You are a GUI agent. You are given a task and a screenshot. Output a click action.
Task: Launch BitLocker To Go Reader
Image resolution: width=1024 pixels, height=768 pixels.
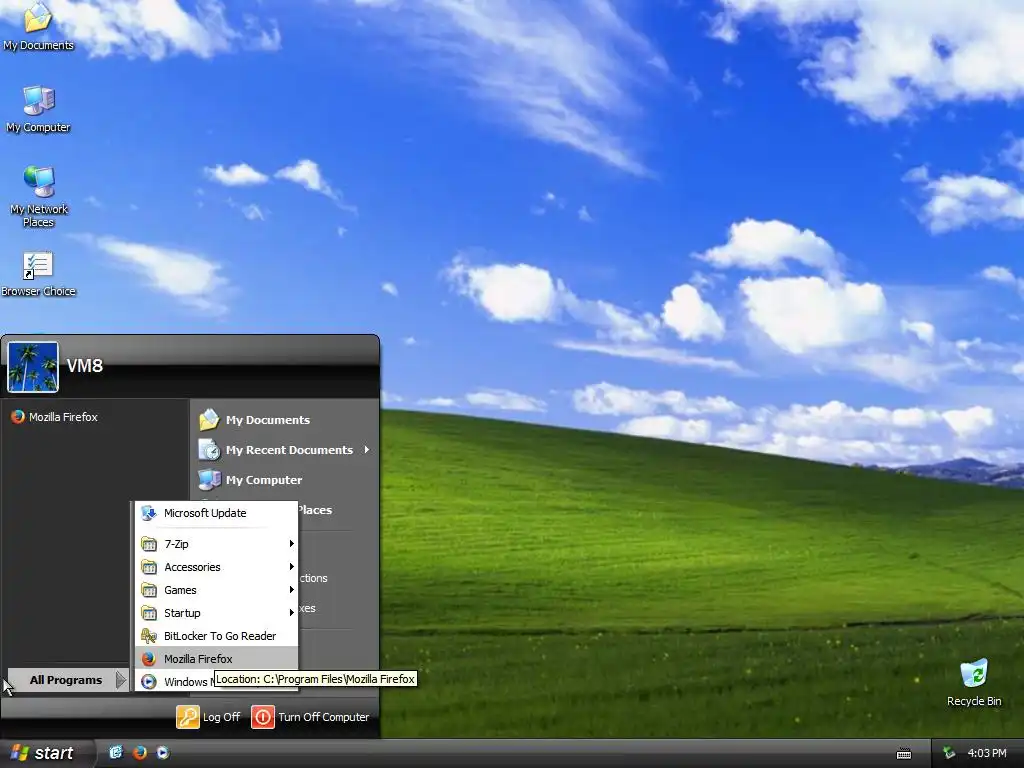pos(216,635)
